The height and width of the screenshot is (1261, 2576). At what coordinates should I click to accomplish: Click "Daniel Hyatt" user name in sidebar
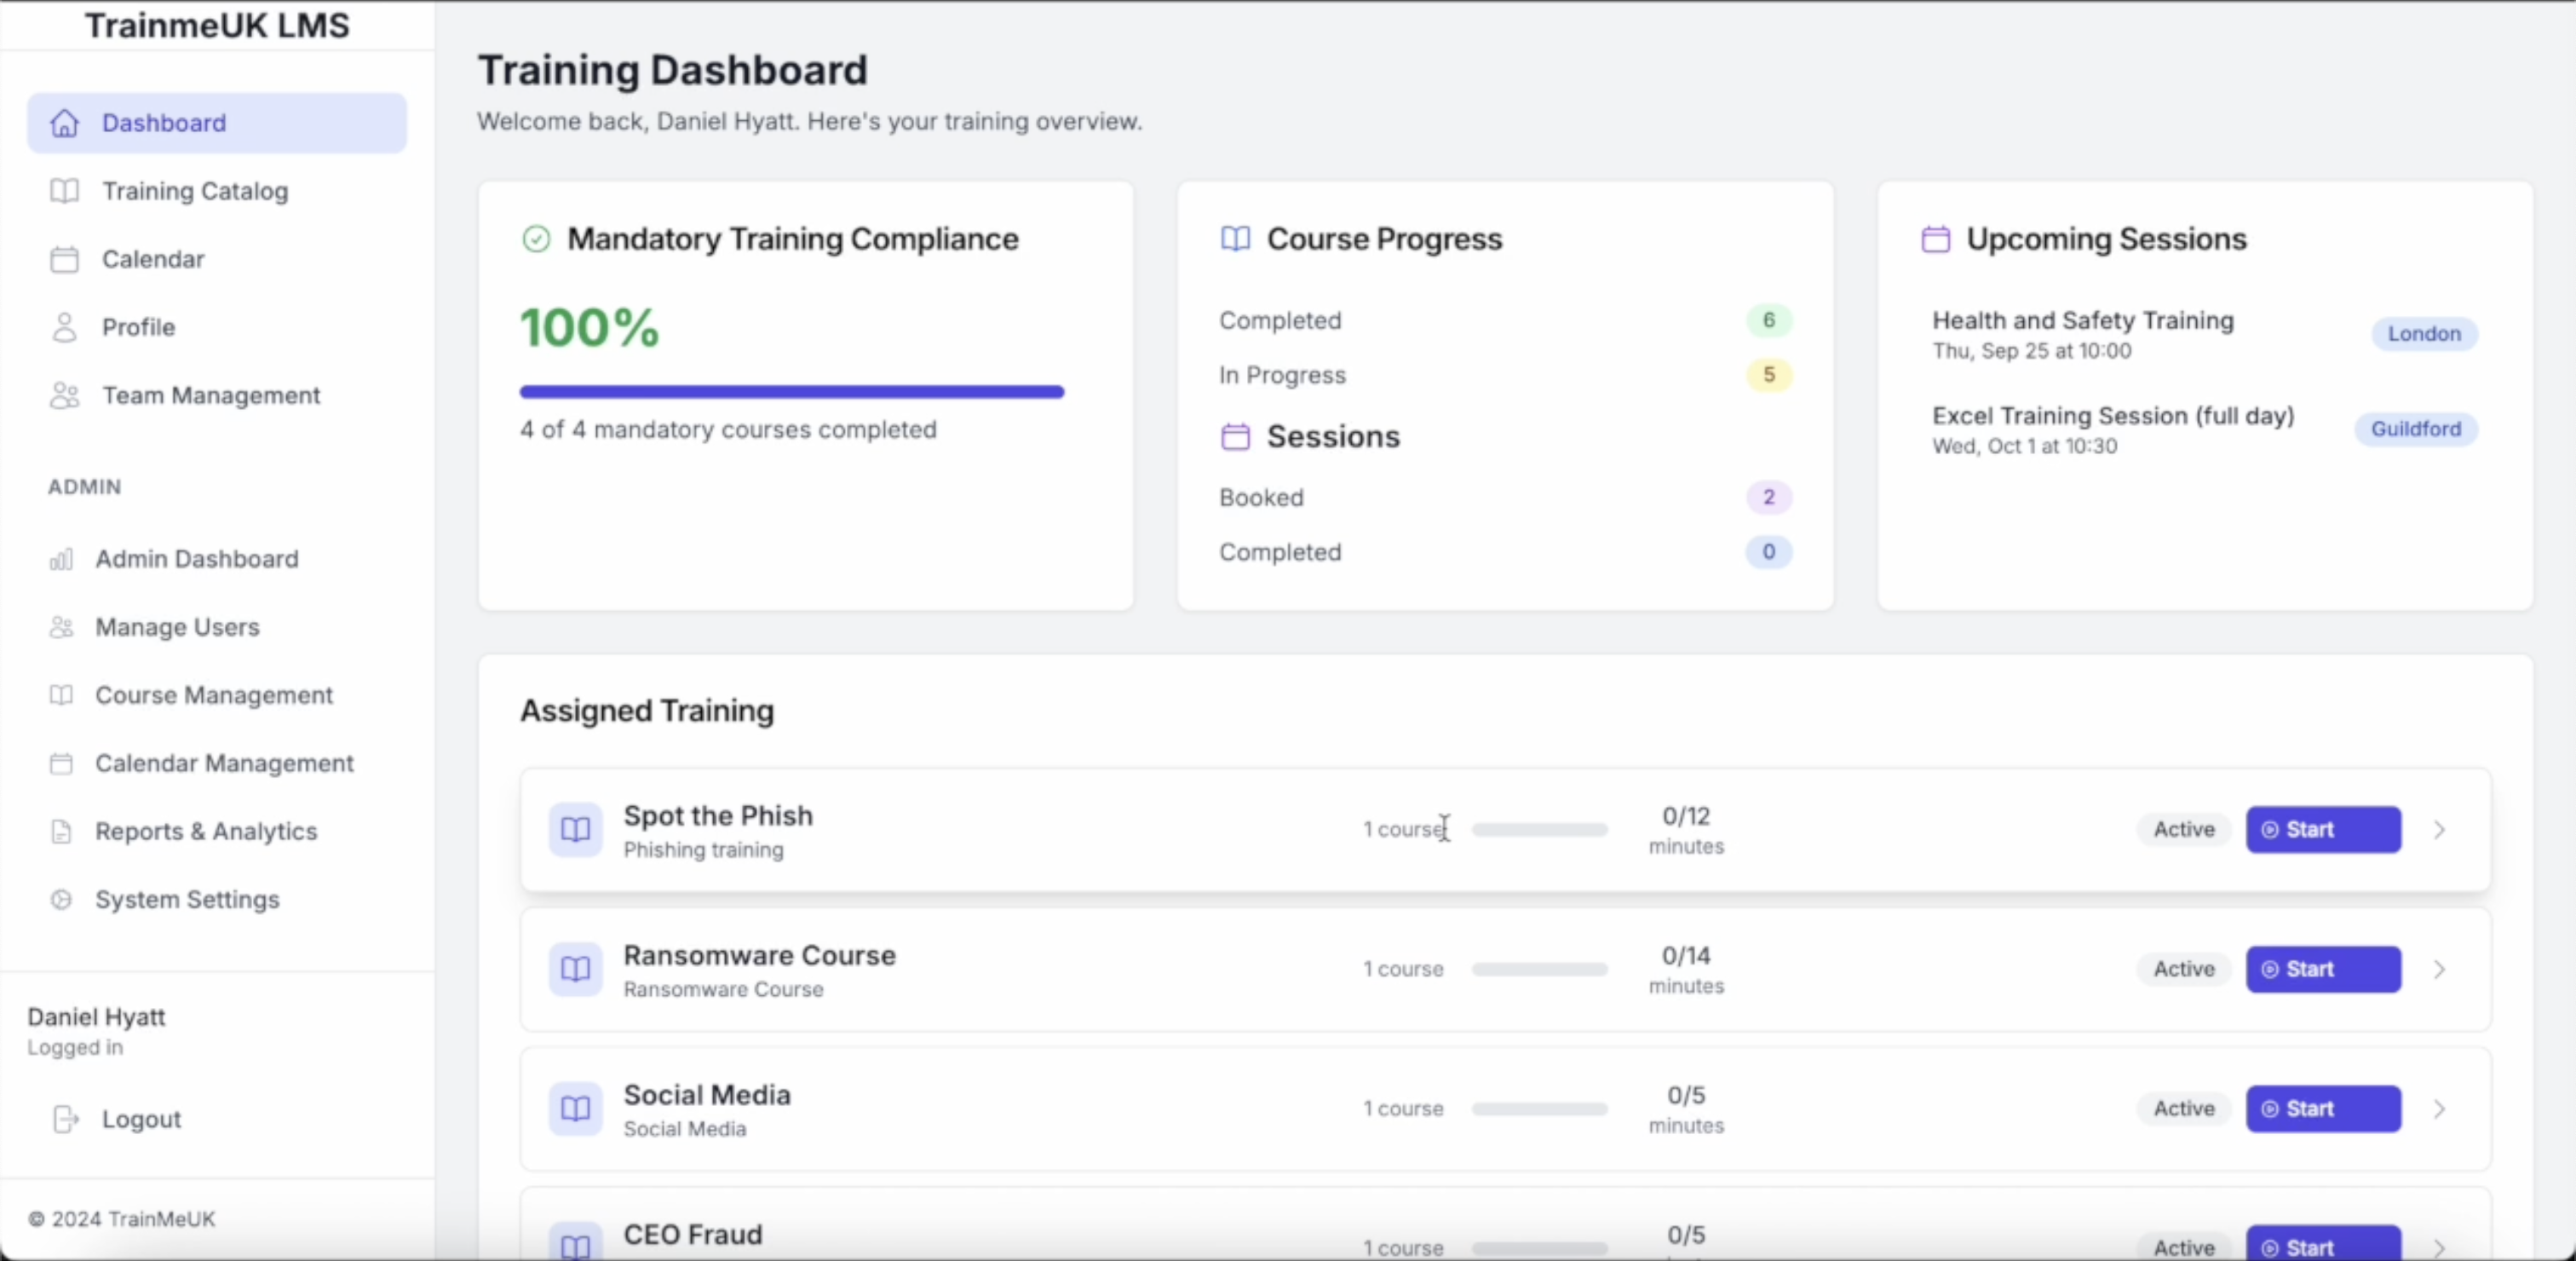[x=96, y=1017]
